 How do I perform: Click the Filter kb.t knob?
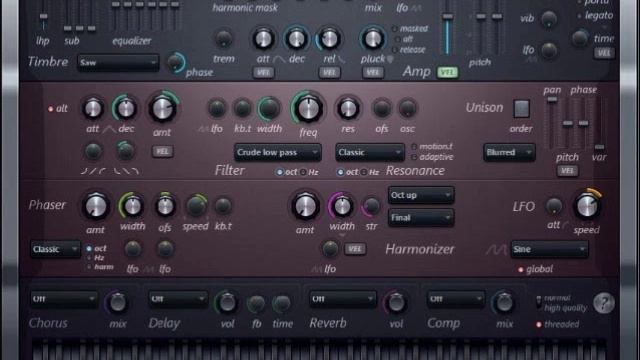(x=242, y=109)
